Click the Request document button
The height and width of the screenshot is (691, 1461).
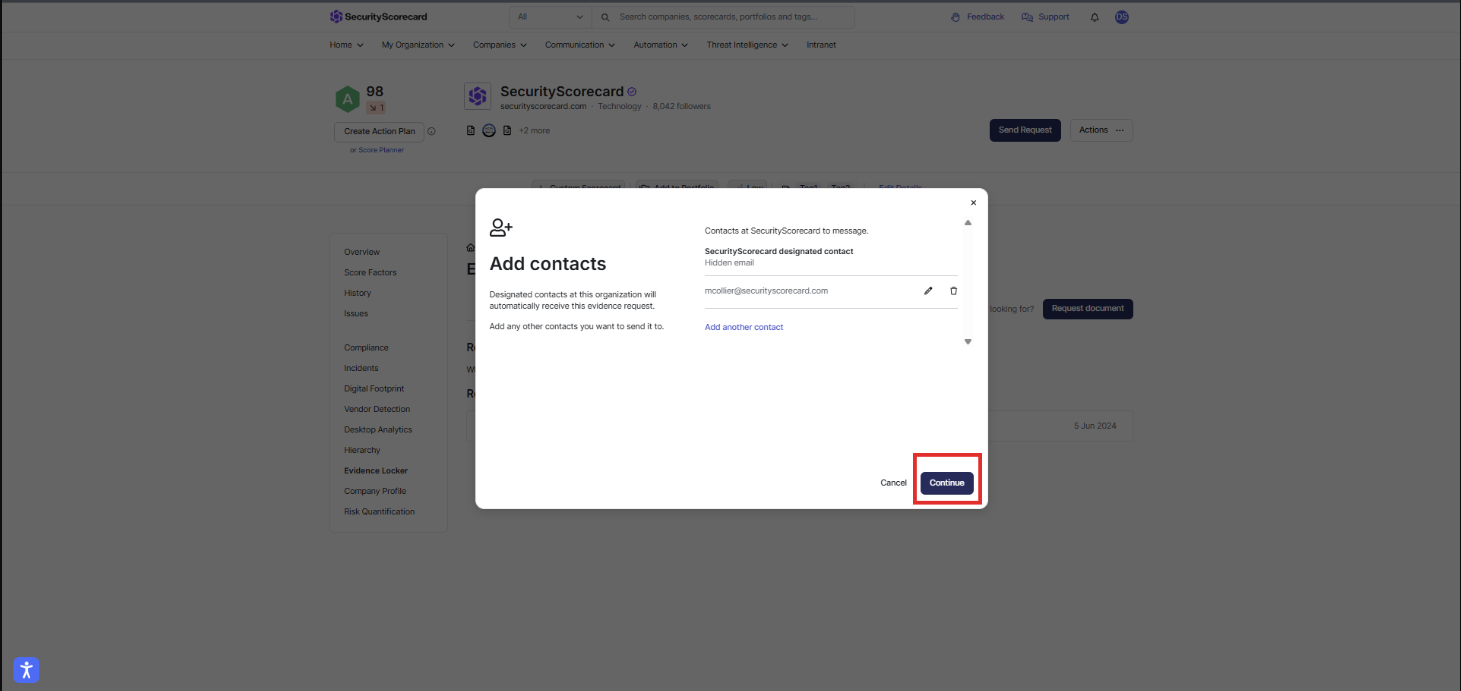(1087, 308)
